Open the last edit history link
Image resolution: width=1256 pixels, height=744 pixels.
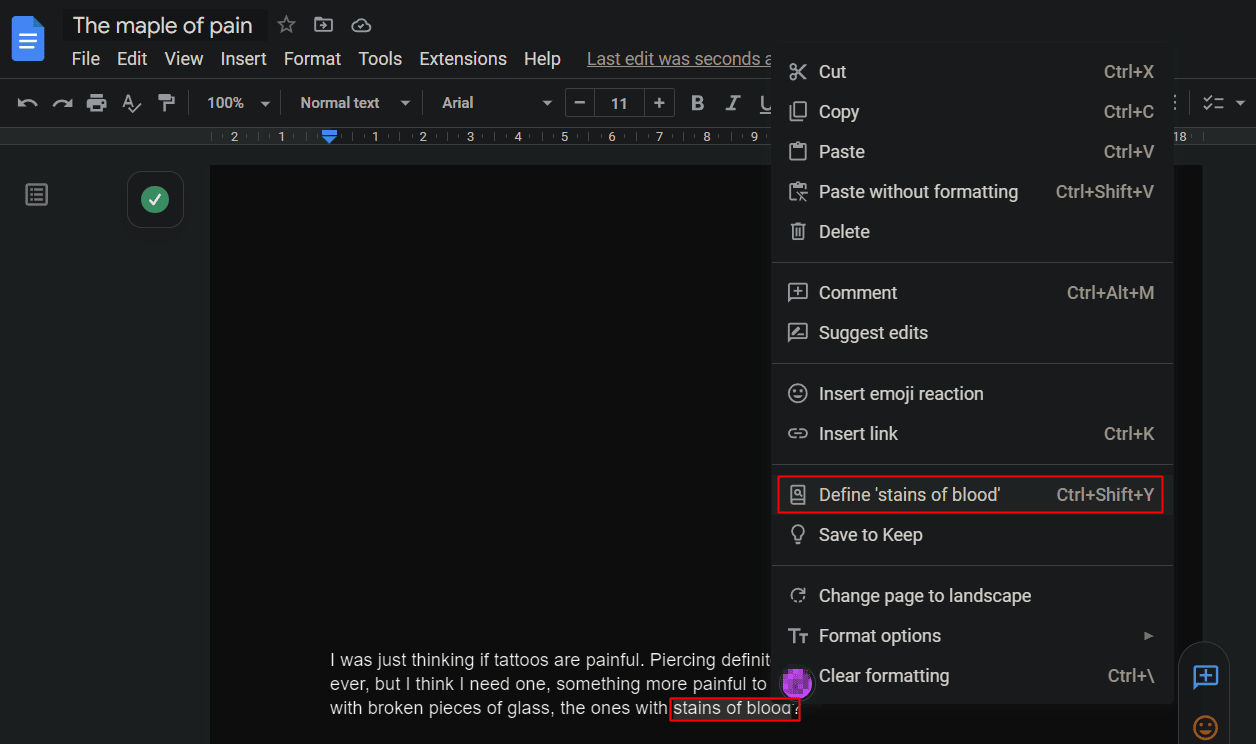679,59
